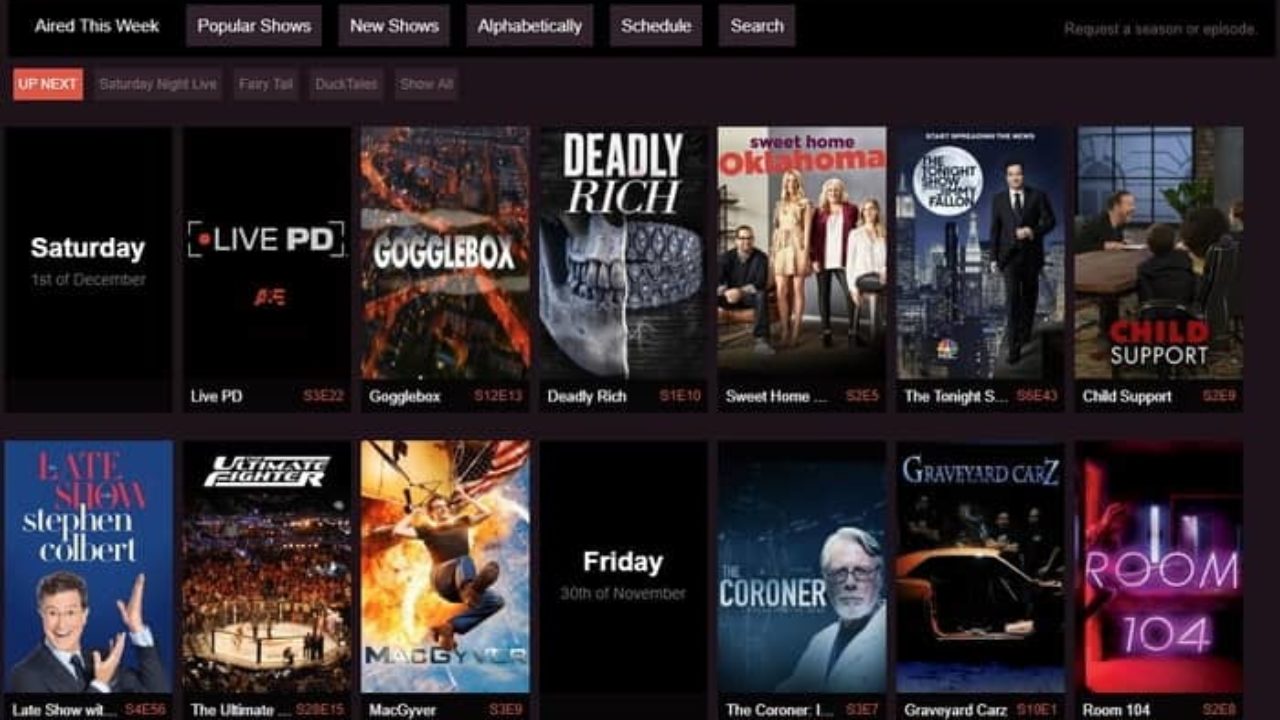Click episode code S12E13 for Gogglebox
The image size is (1280, 720).
[x=498, y=396]
